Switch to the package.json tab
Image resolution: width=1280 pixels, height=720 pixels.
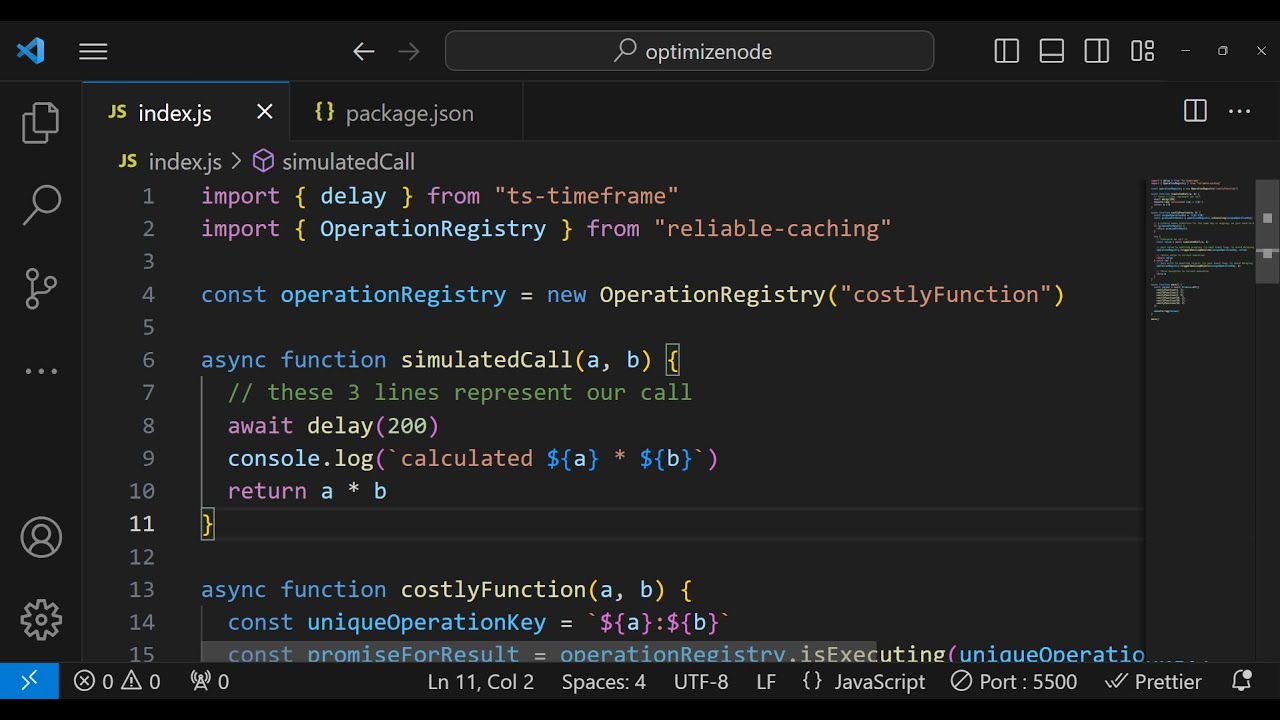click(x=408, y=113)
